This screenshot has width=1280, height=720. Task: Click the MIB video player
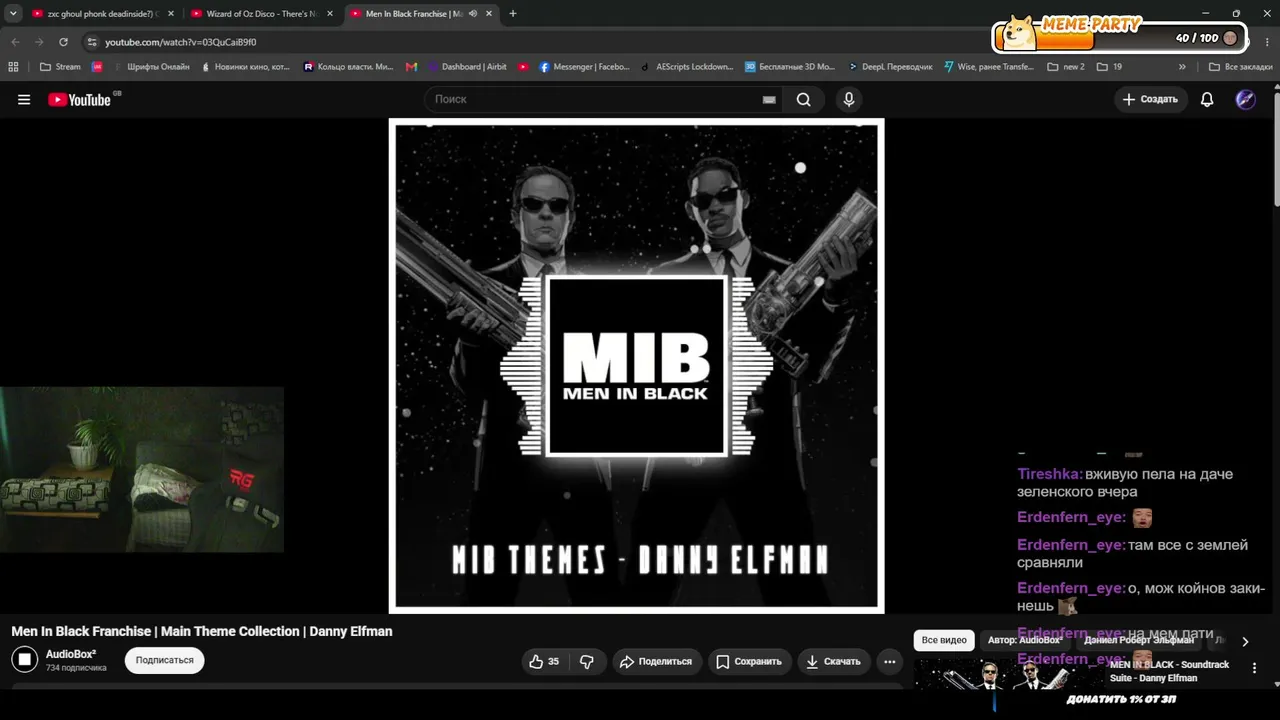click(x=636, y=366)
